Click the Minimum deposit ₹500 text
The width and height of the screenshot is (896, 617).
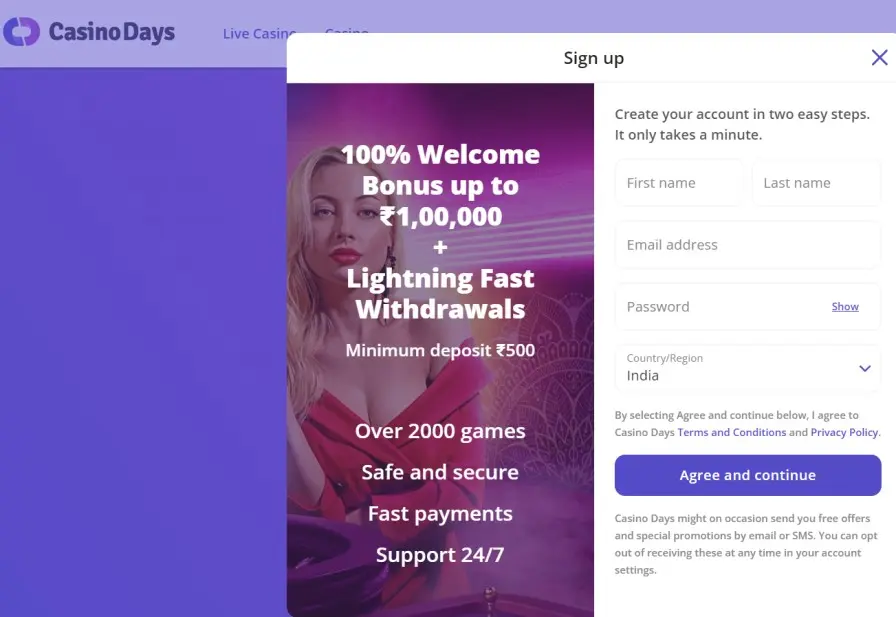click(440, 351)
